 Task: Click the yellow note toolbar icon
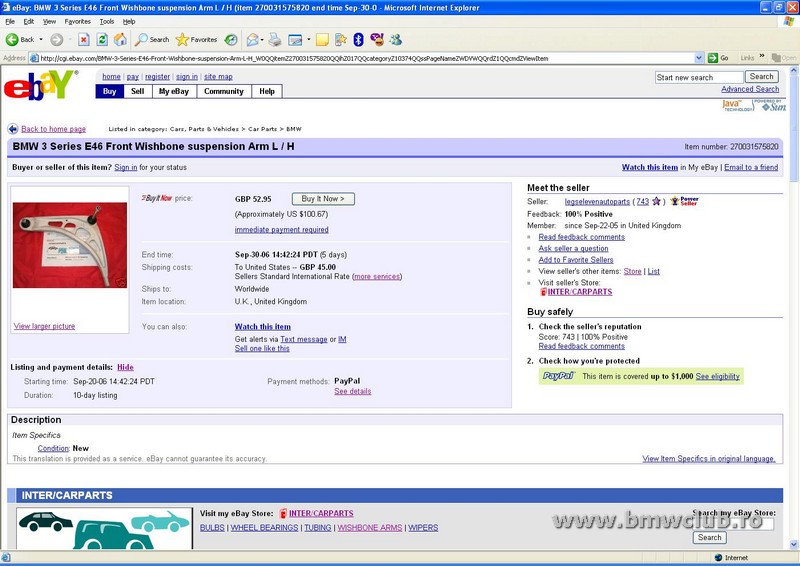pos(322,40)
